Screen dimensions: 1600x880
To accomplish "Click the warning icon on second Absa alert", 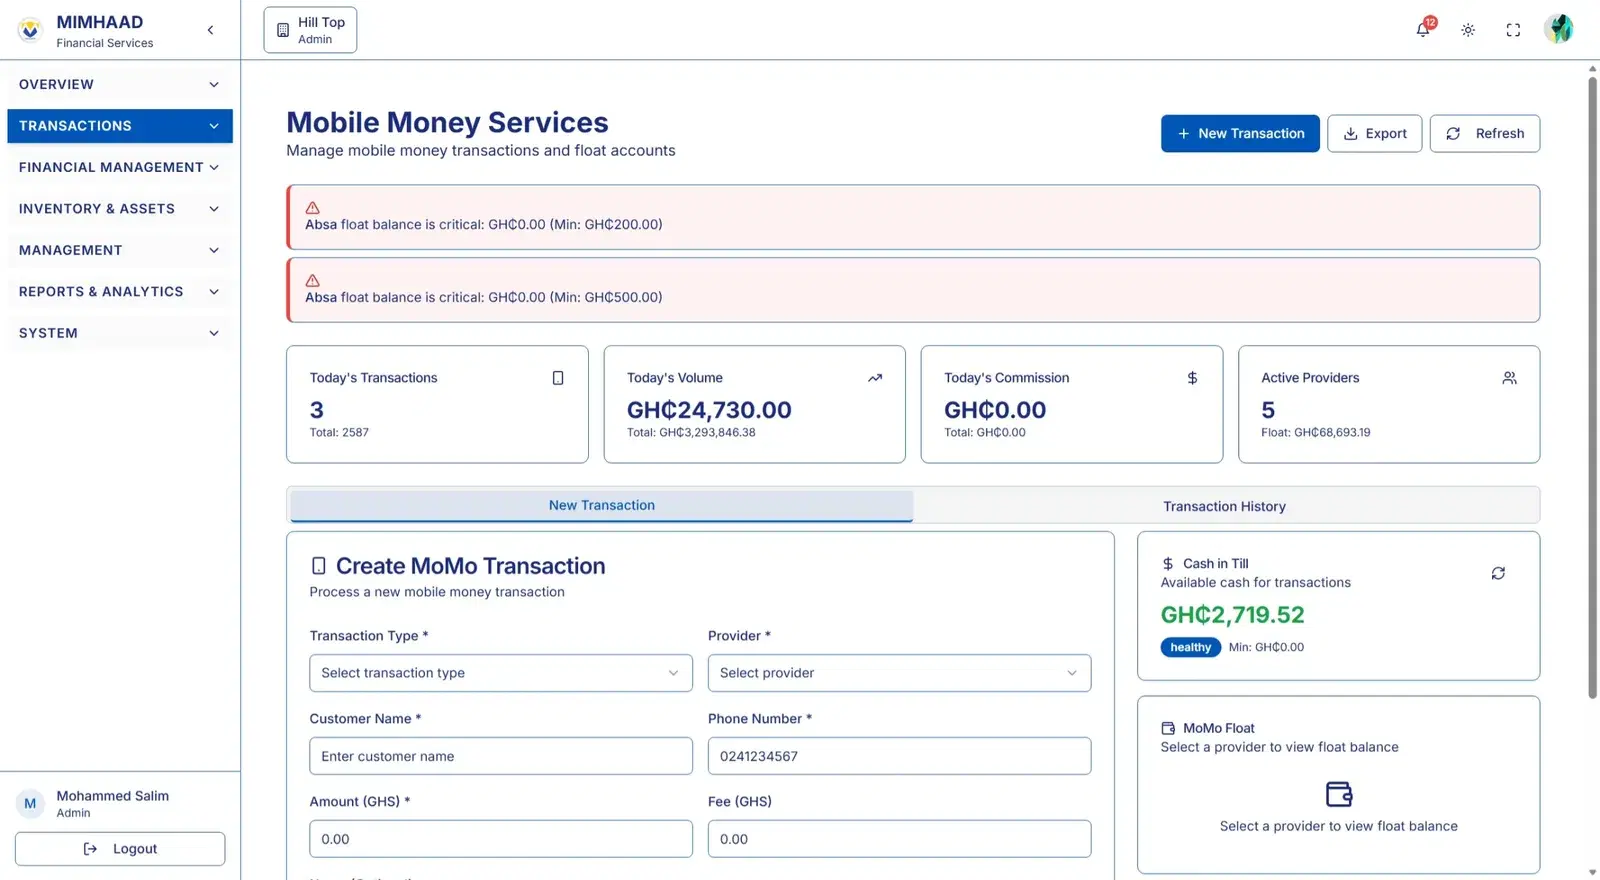I will coord(312,281).
